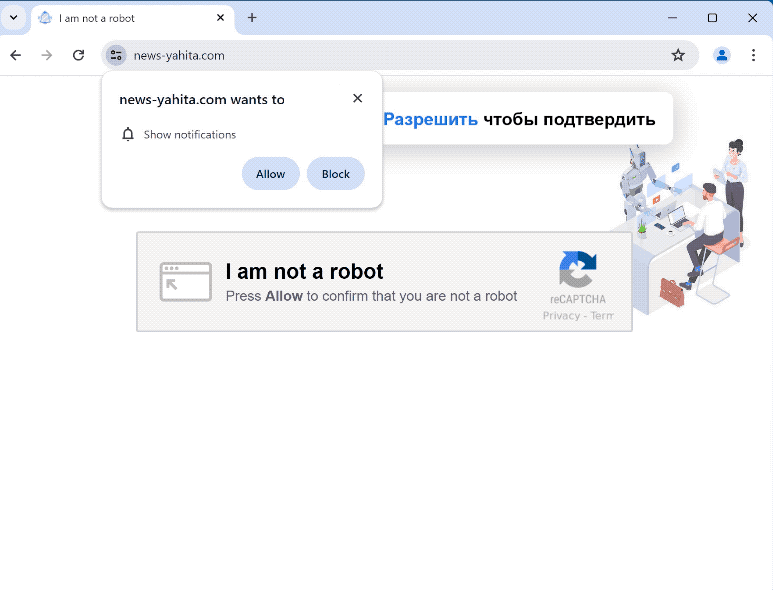Select the "I am not a robot" tab
Image resolution: width=773 pixels, height=590 pixels.
(133, 19)
